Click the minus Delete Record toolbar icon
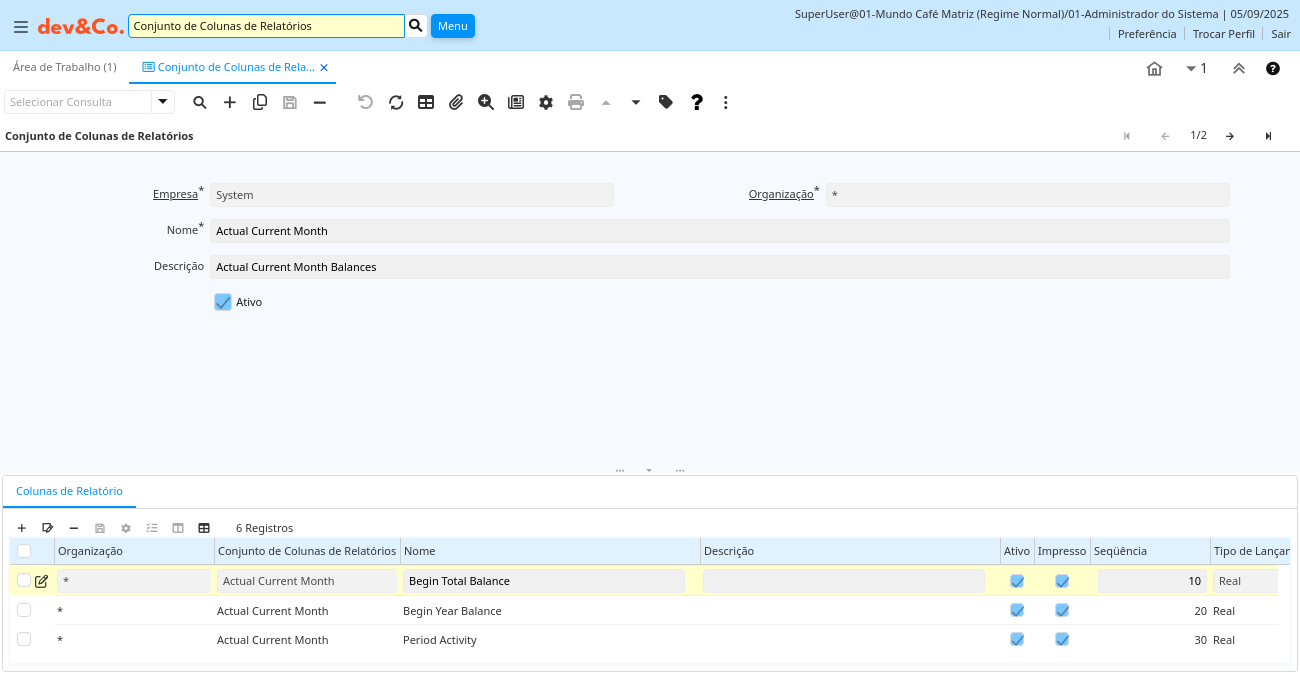 click(320, 102)
